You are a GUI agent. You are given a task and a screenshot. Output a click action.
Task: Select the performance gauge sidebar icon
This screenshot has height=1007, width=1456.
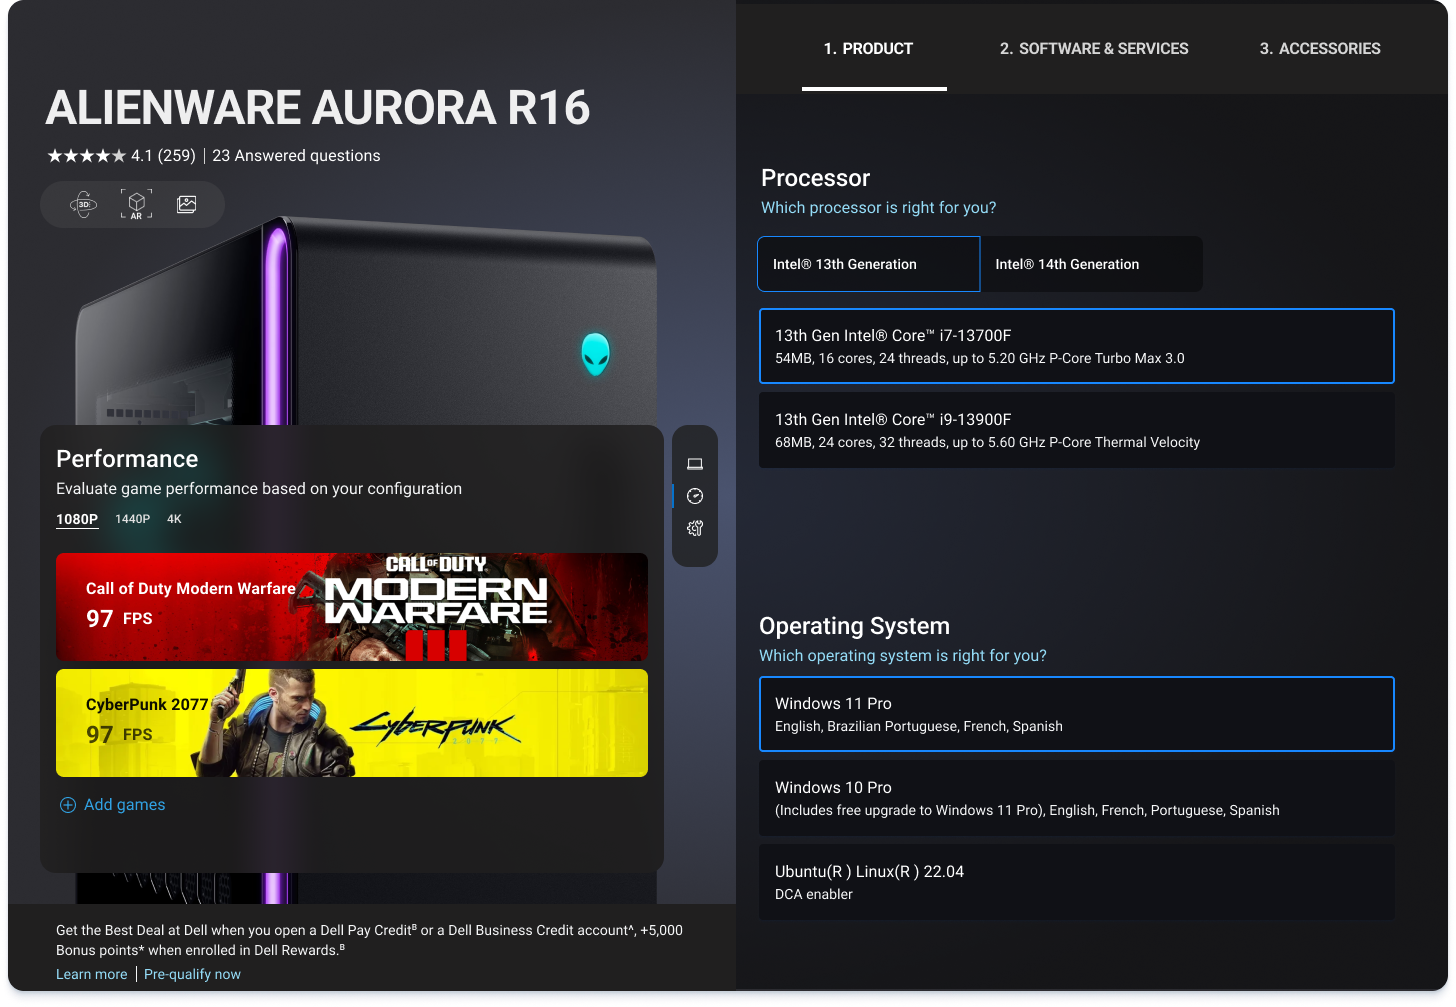tap(695, 496)
